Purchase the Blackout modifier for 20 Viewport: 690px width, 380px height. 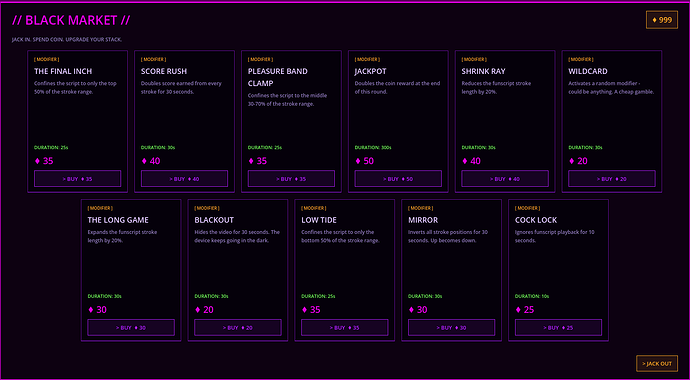pyautogui.click(x=238, y=327)
